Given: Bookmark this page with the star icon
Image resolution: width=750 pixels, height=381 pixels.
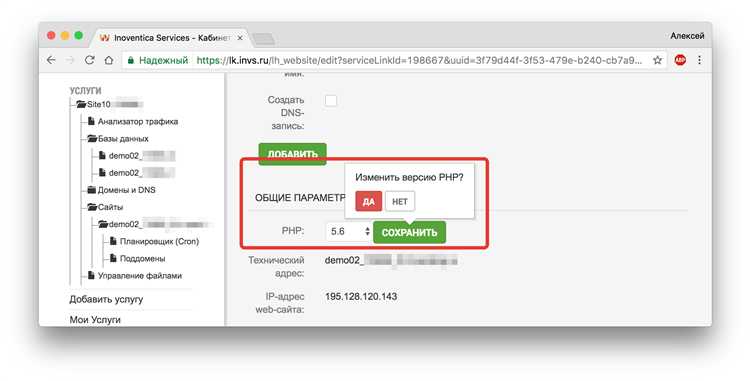Looking at the screenshot, I should [658, 60].
